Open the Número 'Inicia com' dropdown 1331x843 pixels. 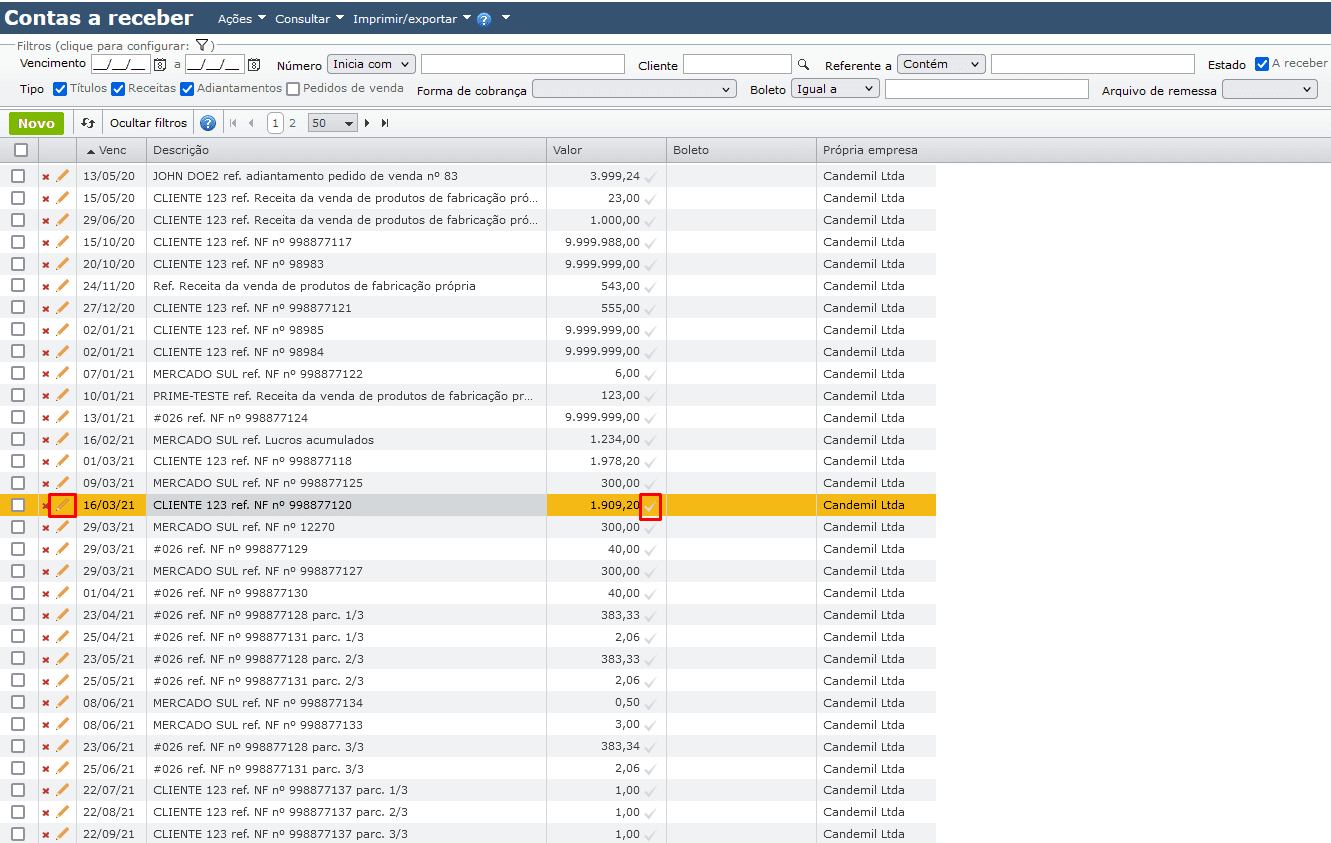pyautogui.click(x=370, y=64)
